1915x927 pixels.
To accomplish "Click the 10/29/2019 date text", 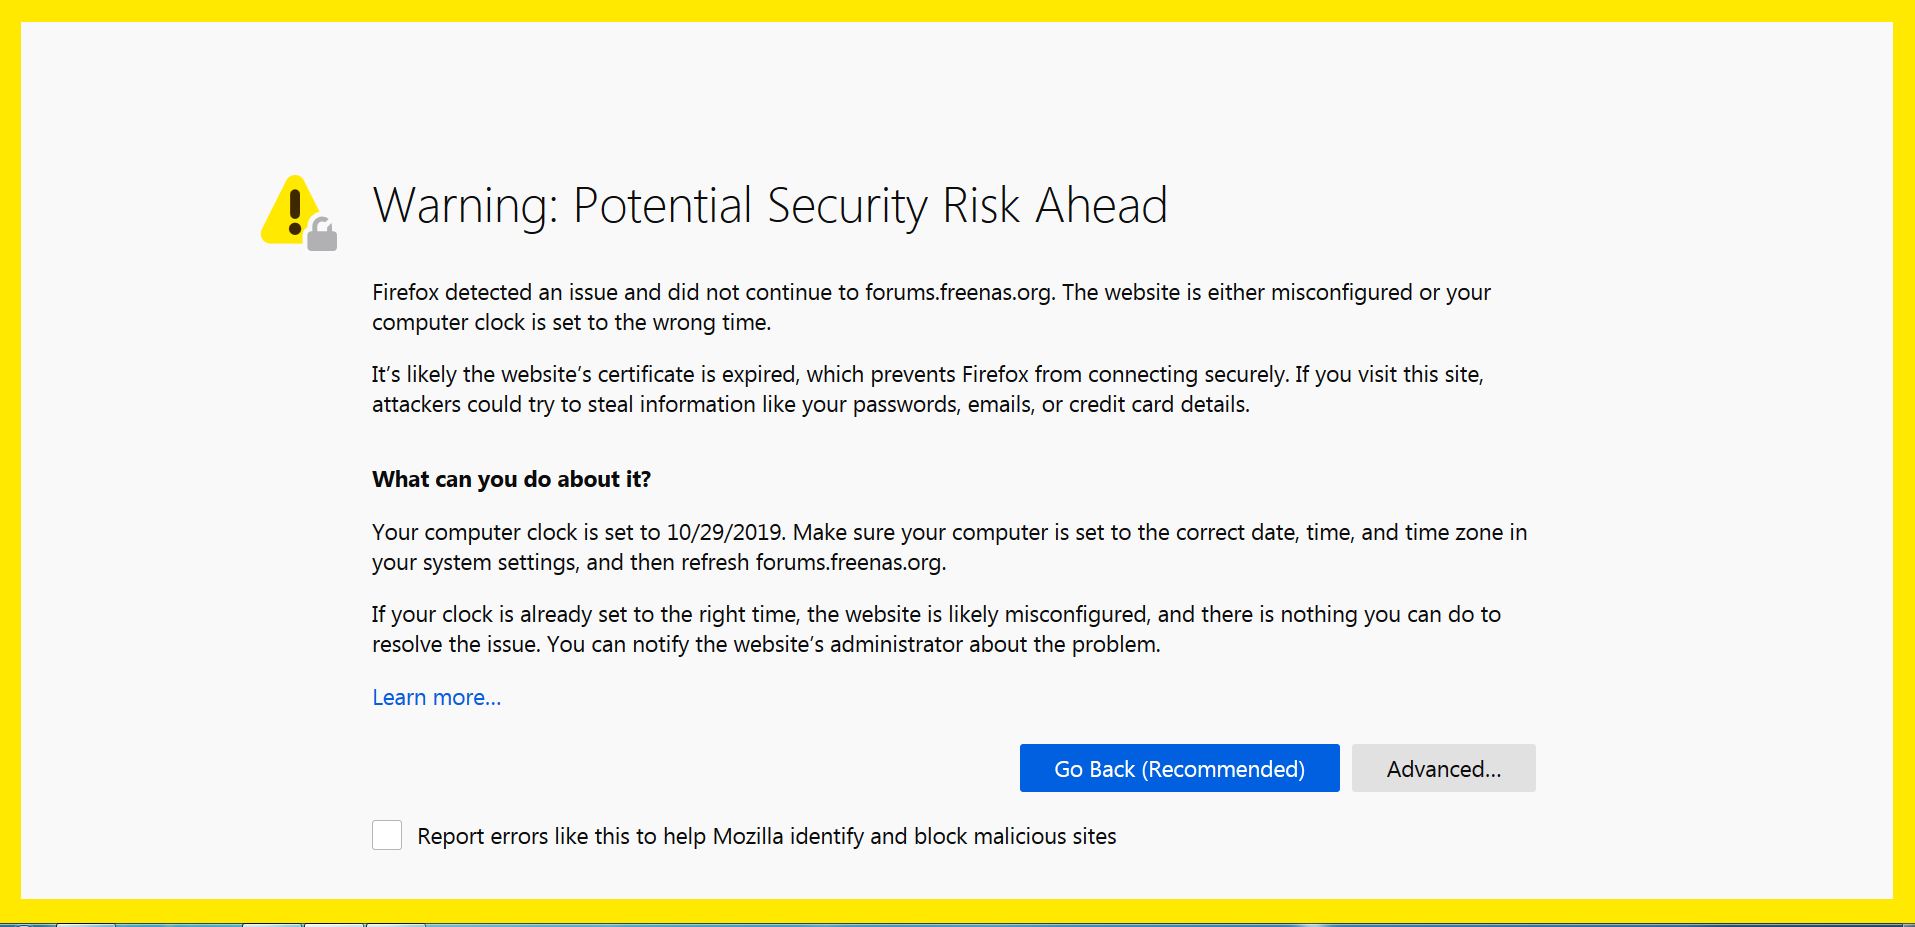I will pyautogui.click(x=724, y=532).
